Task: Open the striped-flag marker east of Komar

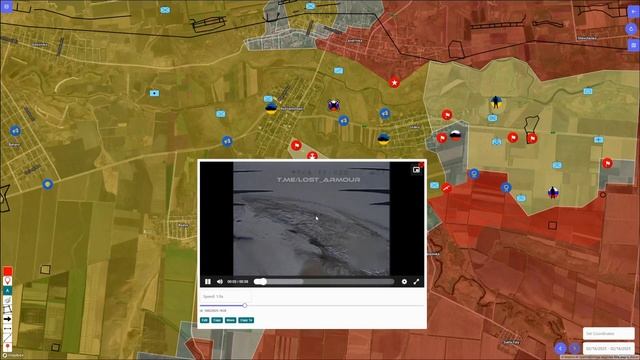Action: point(334,105)
